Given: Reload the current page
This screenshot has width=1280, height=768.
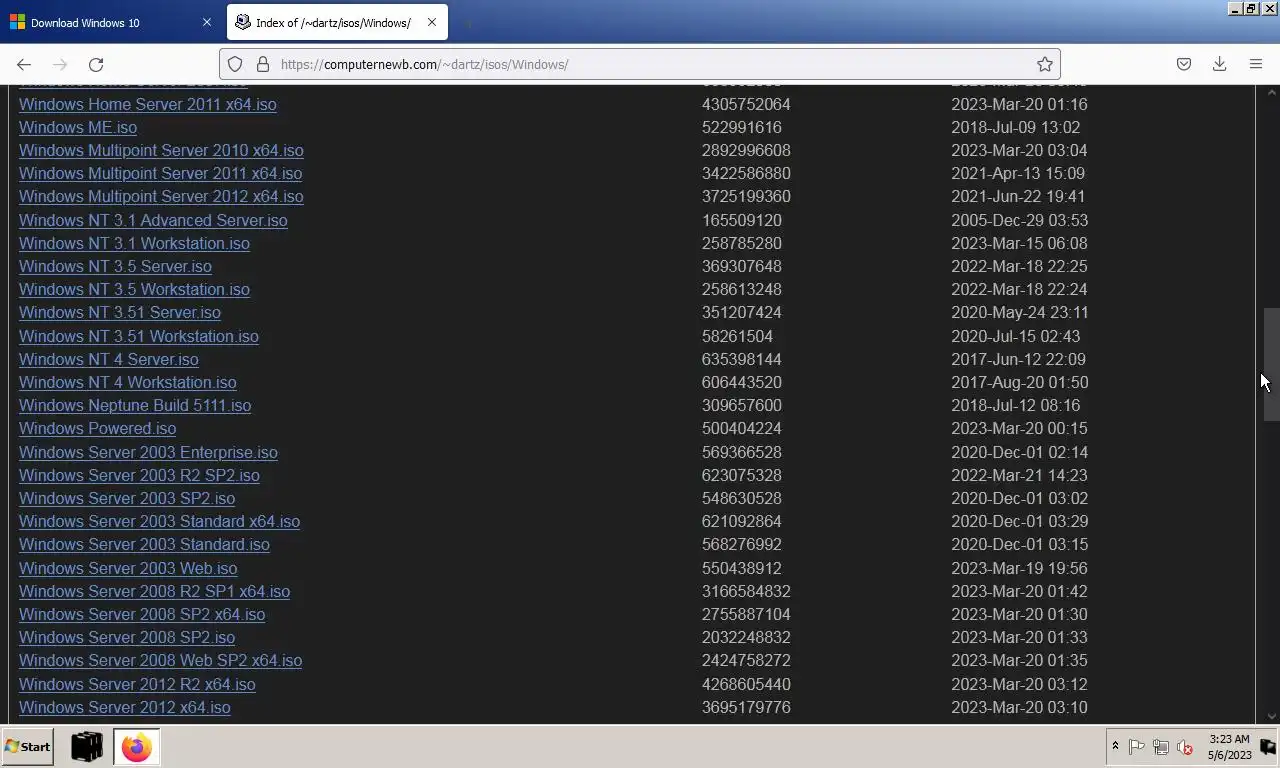Looking at the screenshot, I should 96,64.
